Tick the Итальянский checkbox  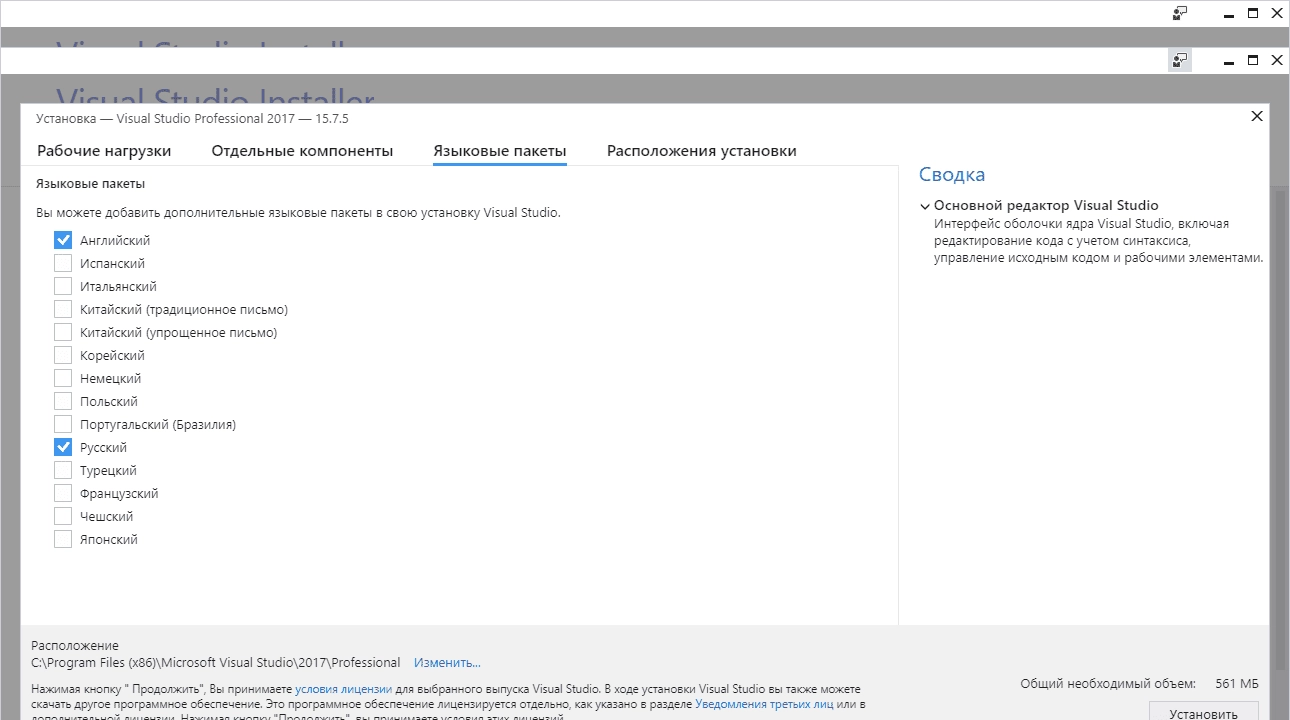tap(63, 286)
